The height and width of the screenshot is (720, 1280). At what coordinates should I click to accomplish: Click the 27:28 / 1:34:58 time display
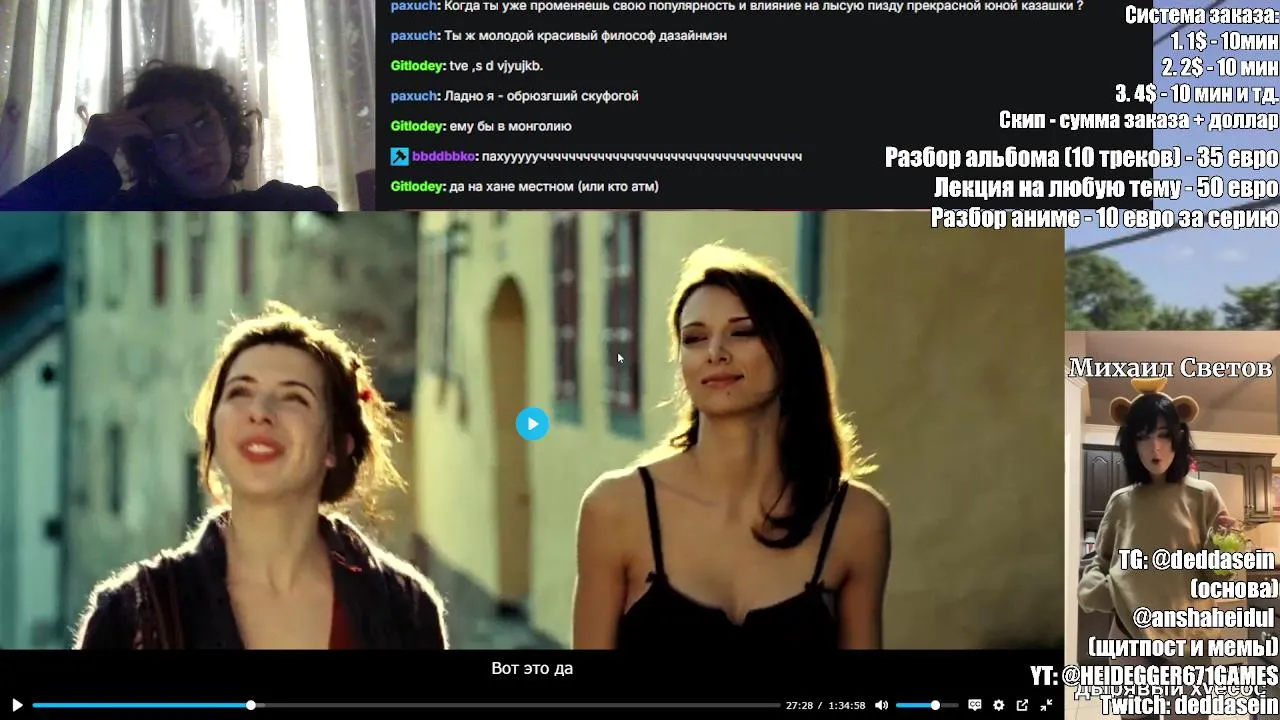(825, 706)
